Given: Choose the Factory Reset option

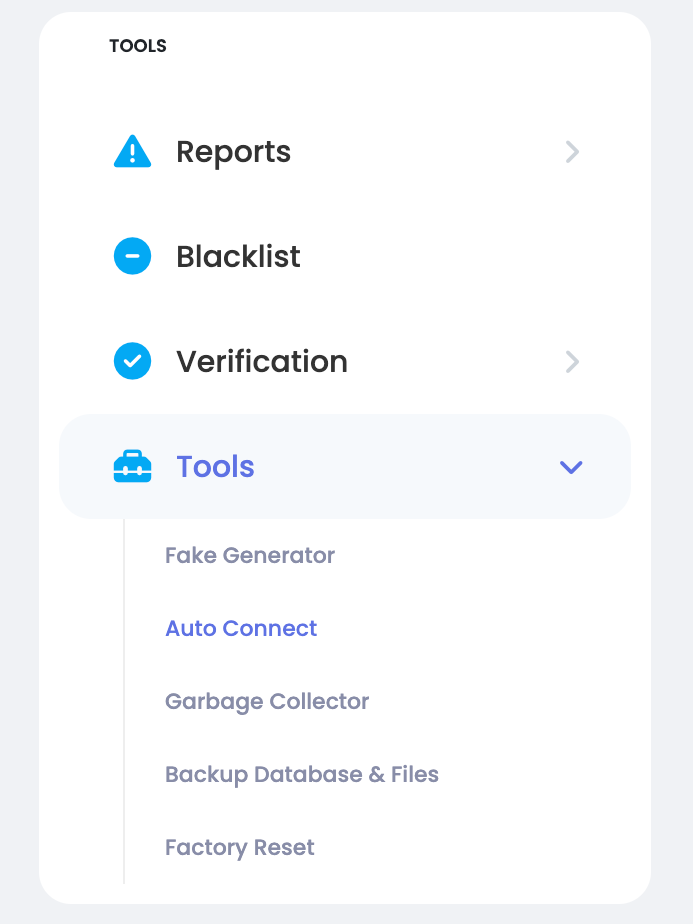Looking at the screenshot, I should pos(239,847).
